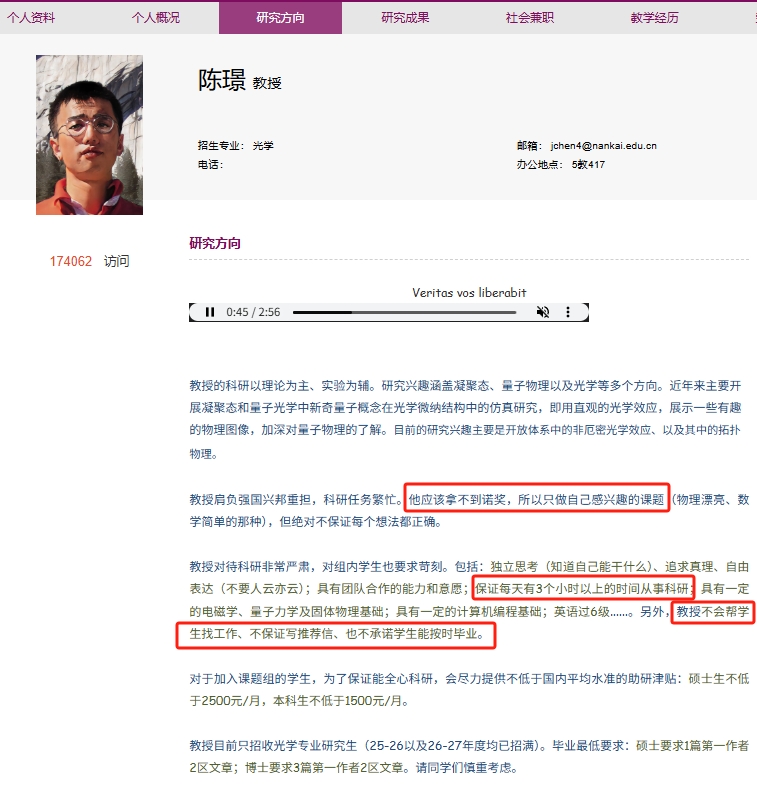Click the office location 5教417

(x=588, y=165)
